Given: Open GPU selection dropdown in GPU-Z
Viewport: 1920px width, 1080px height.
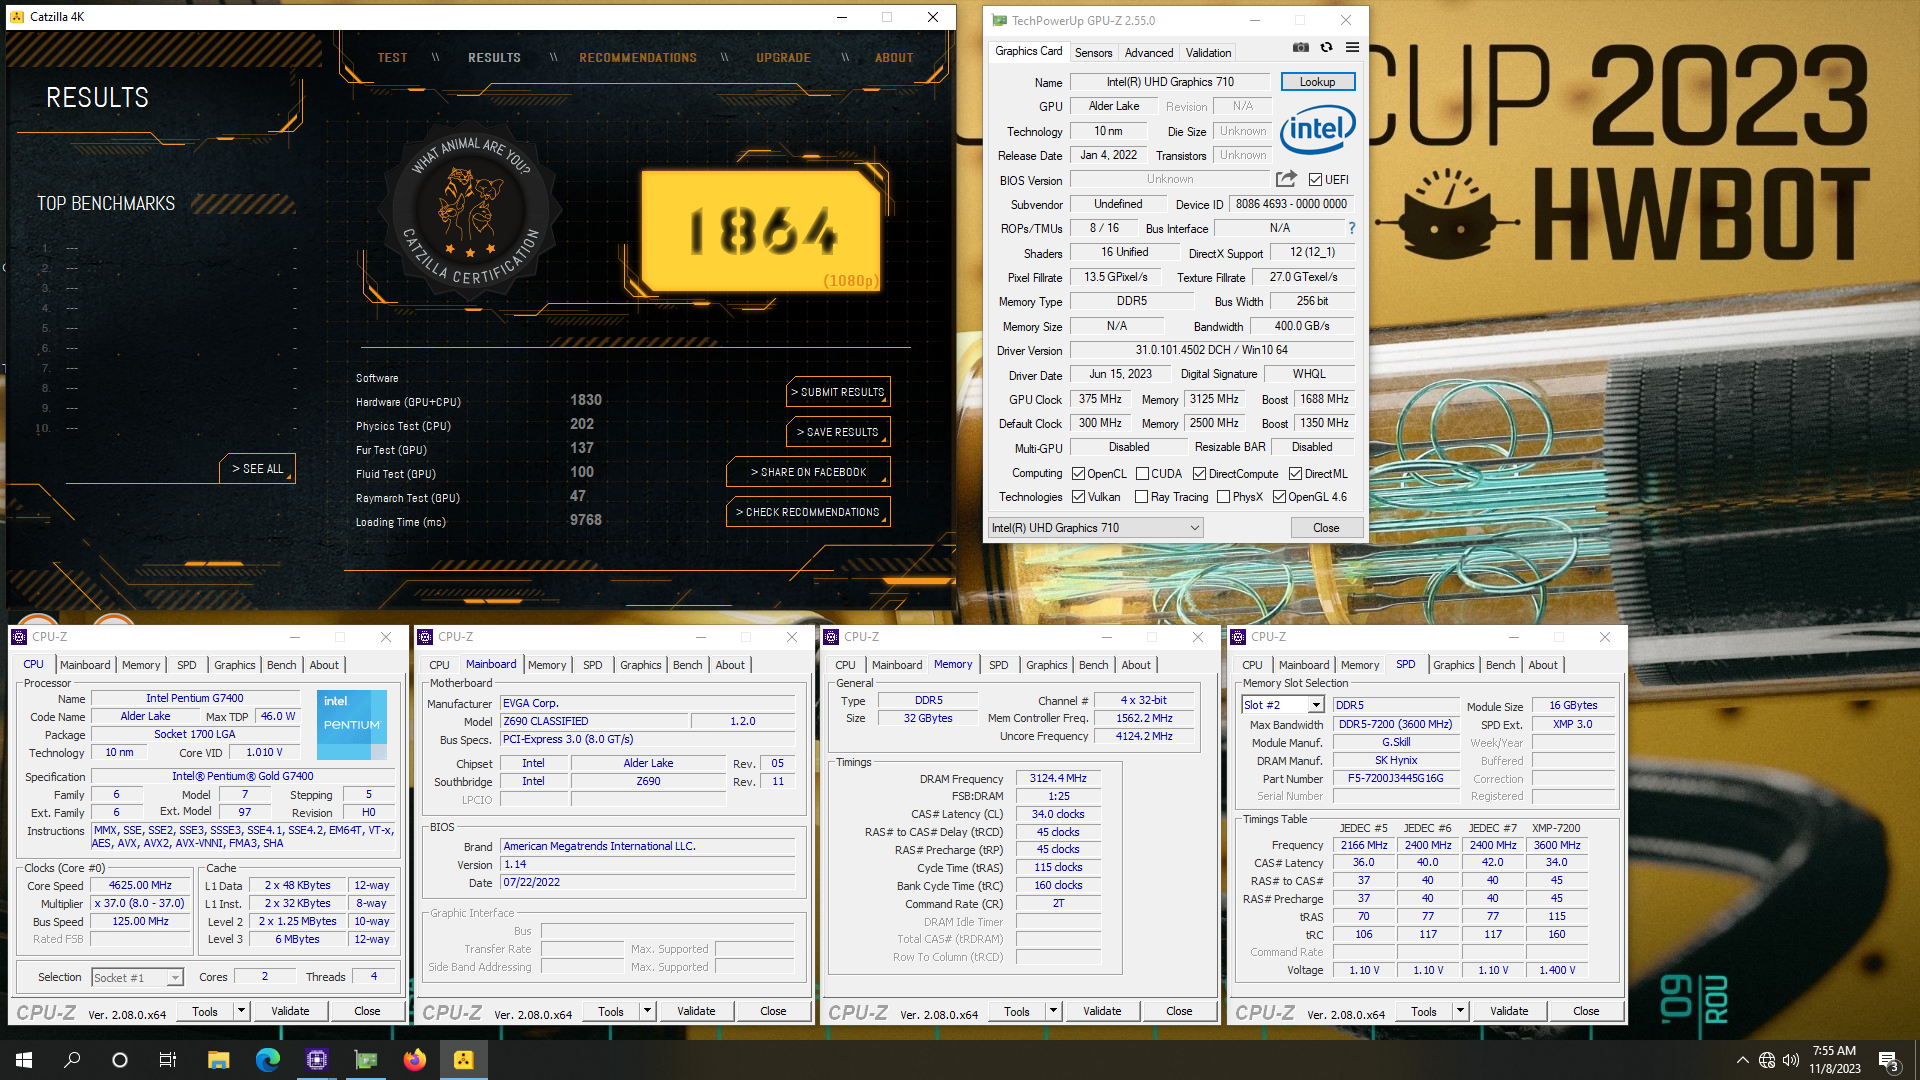Looking at the screenshot, I should click(x=1095, y=528).
